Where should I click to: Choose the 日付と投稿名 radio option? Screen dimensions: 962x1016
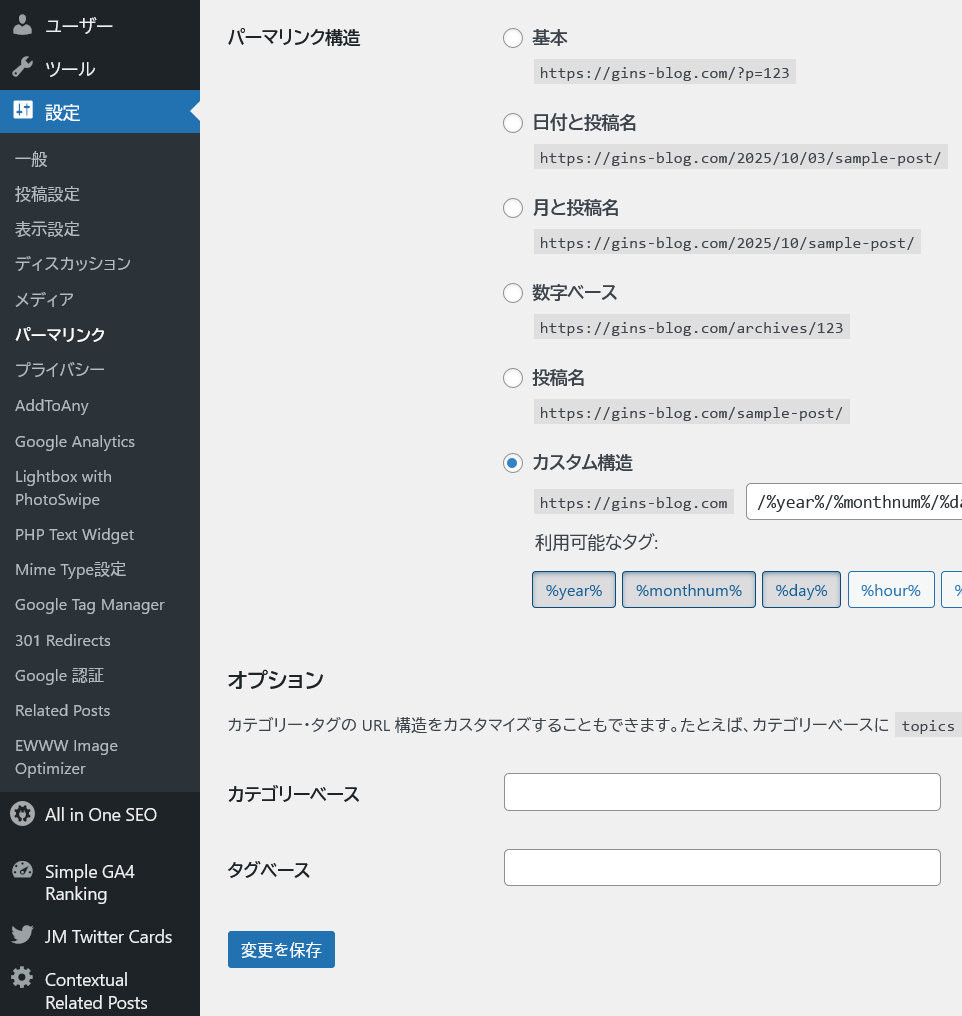513,123
